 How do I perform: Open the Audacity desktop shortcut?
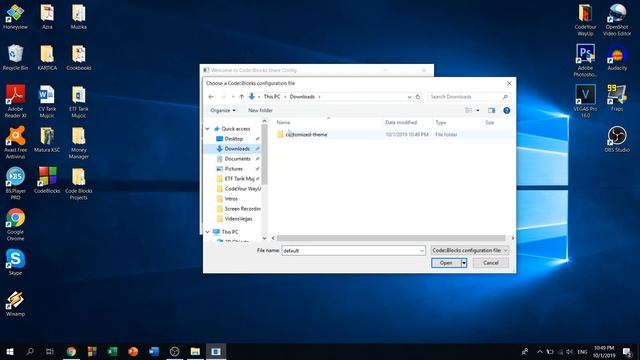(x=617, y=57)
